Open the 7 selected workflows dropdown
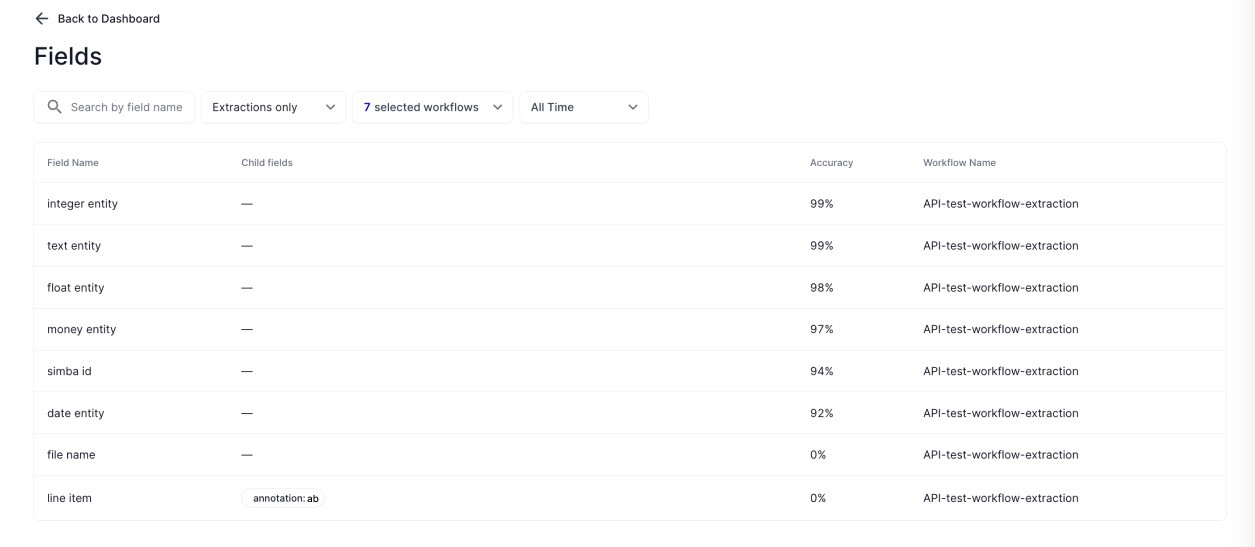Screen dimensions: 1255x547 click(x=432, y=107)
